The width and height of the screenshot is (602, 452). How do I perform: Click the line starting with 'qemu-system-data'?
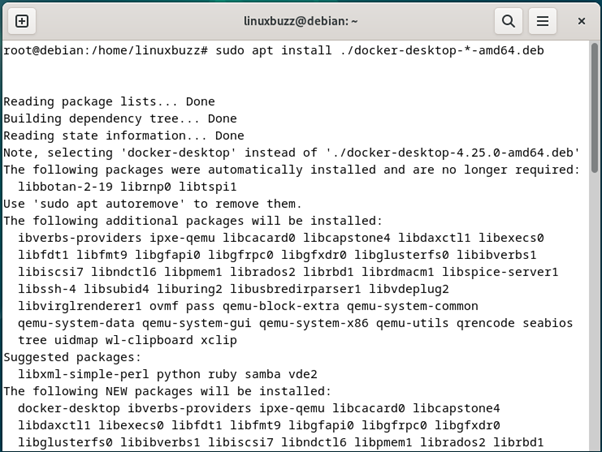295,323
